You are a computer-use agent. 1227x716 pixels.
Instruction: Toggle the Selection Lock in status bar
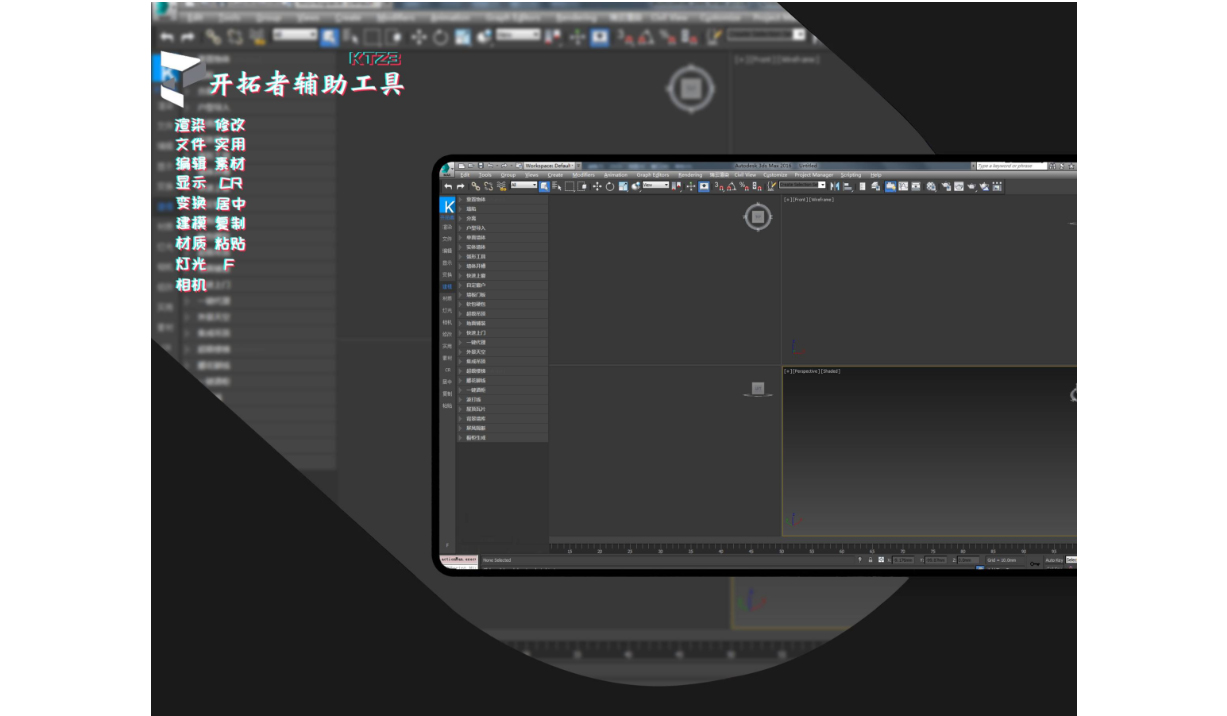coord(870,560)
